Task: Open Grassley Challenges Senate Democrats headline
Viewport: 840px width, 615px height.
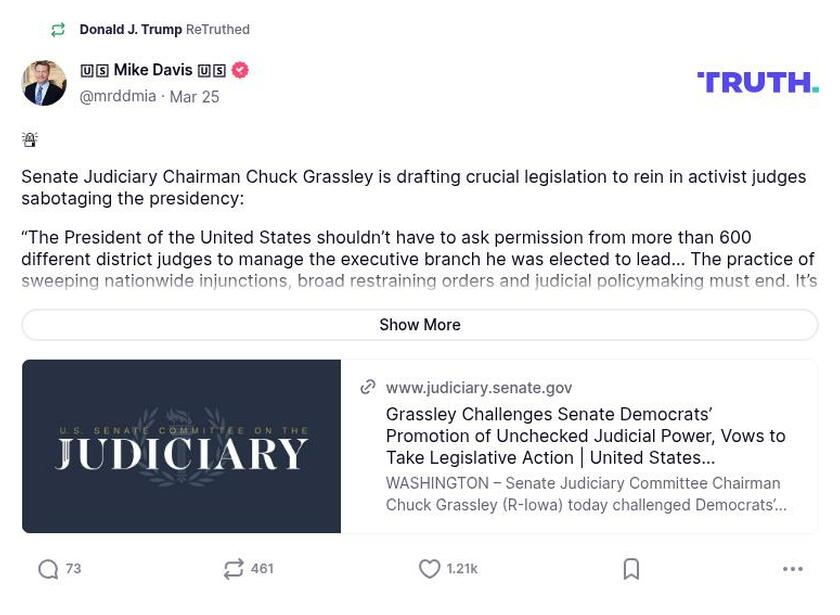Action: [x=585, y=436]
